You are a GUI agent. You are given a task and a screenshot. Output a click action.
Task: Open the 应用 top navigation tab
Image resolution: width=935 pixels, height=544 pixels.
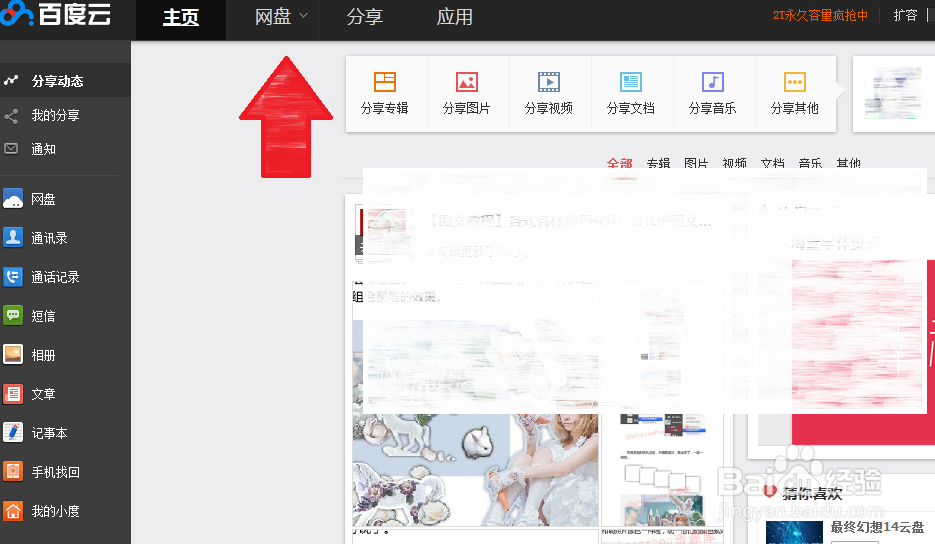[455, 17]
